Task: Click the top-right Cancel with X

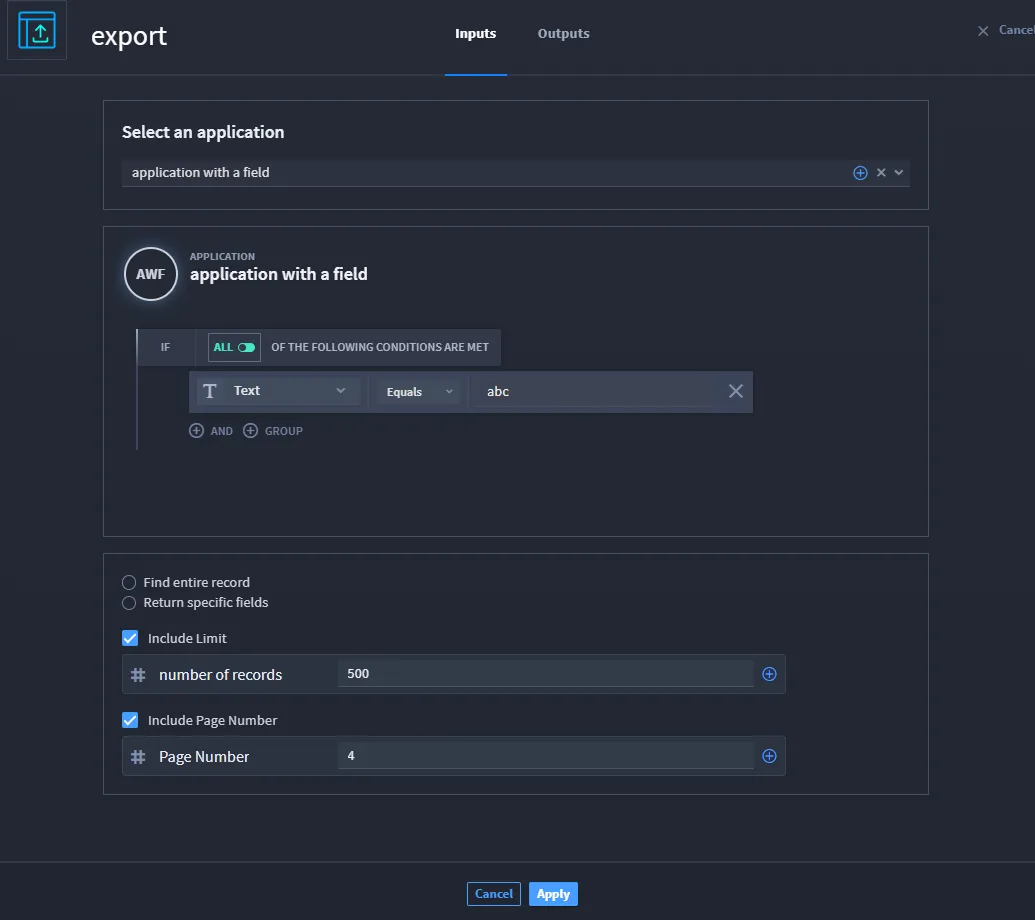Action: [1005, 30]
